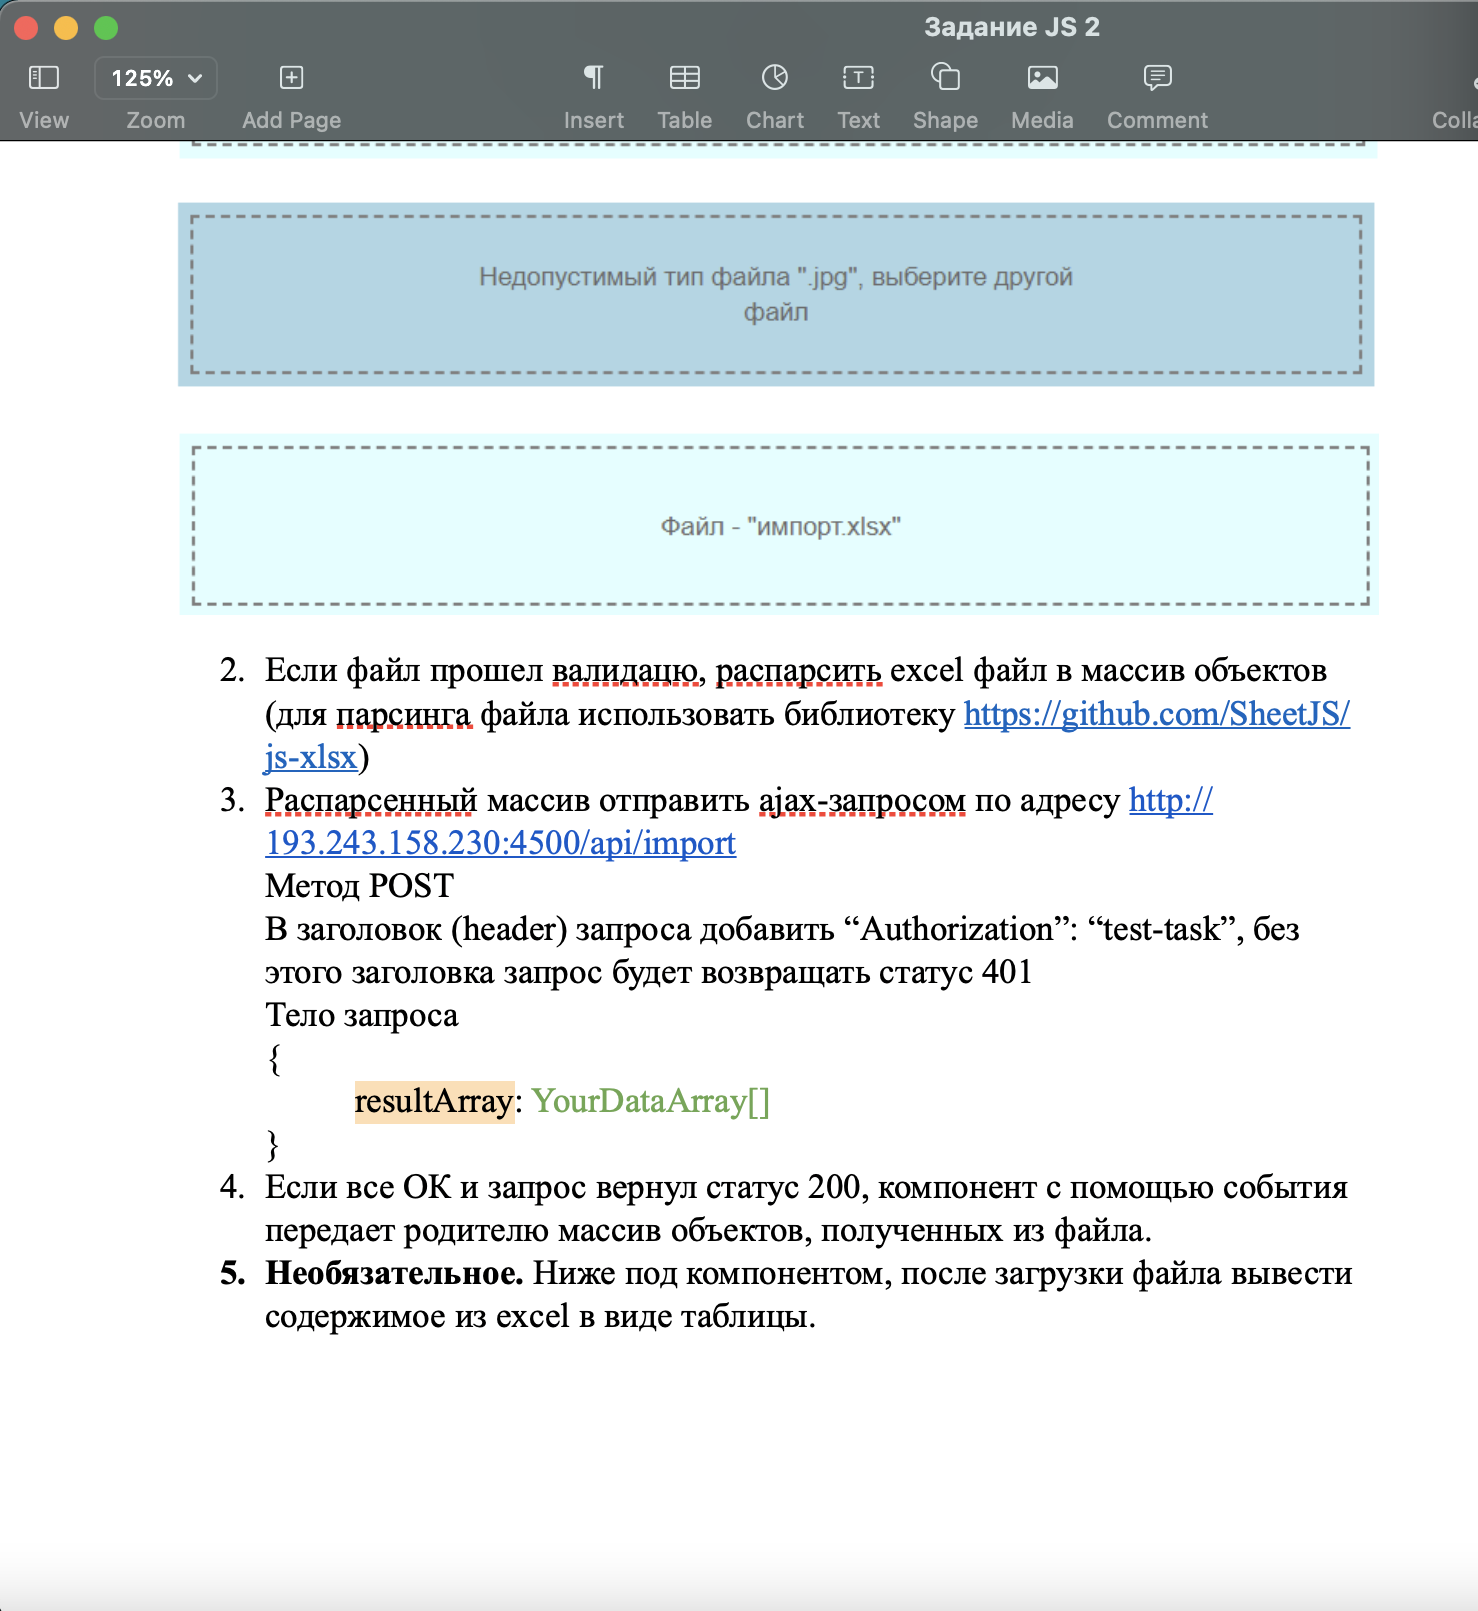
Task: Open the Media picker icon
Action: 1042,77
